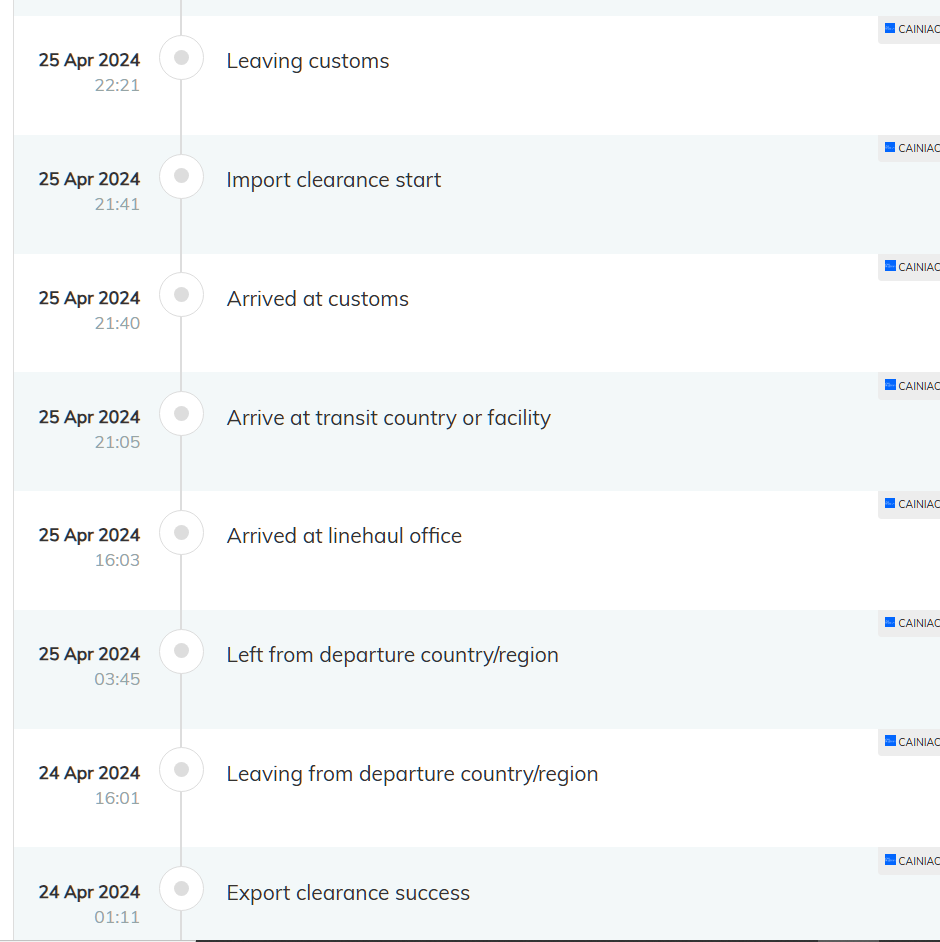Click Cainiao logo for Leaving from departure country/region
This screenshot has height=942, width=940.
click(x=890, y=741)
